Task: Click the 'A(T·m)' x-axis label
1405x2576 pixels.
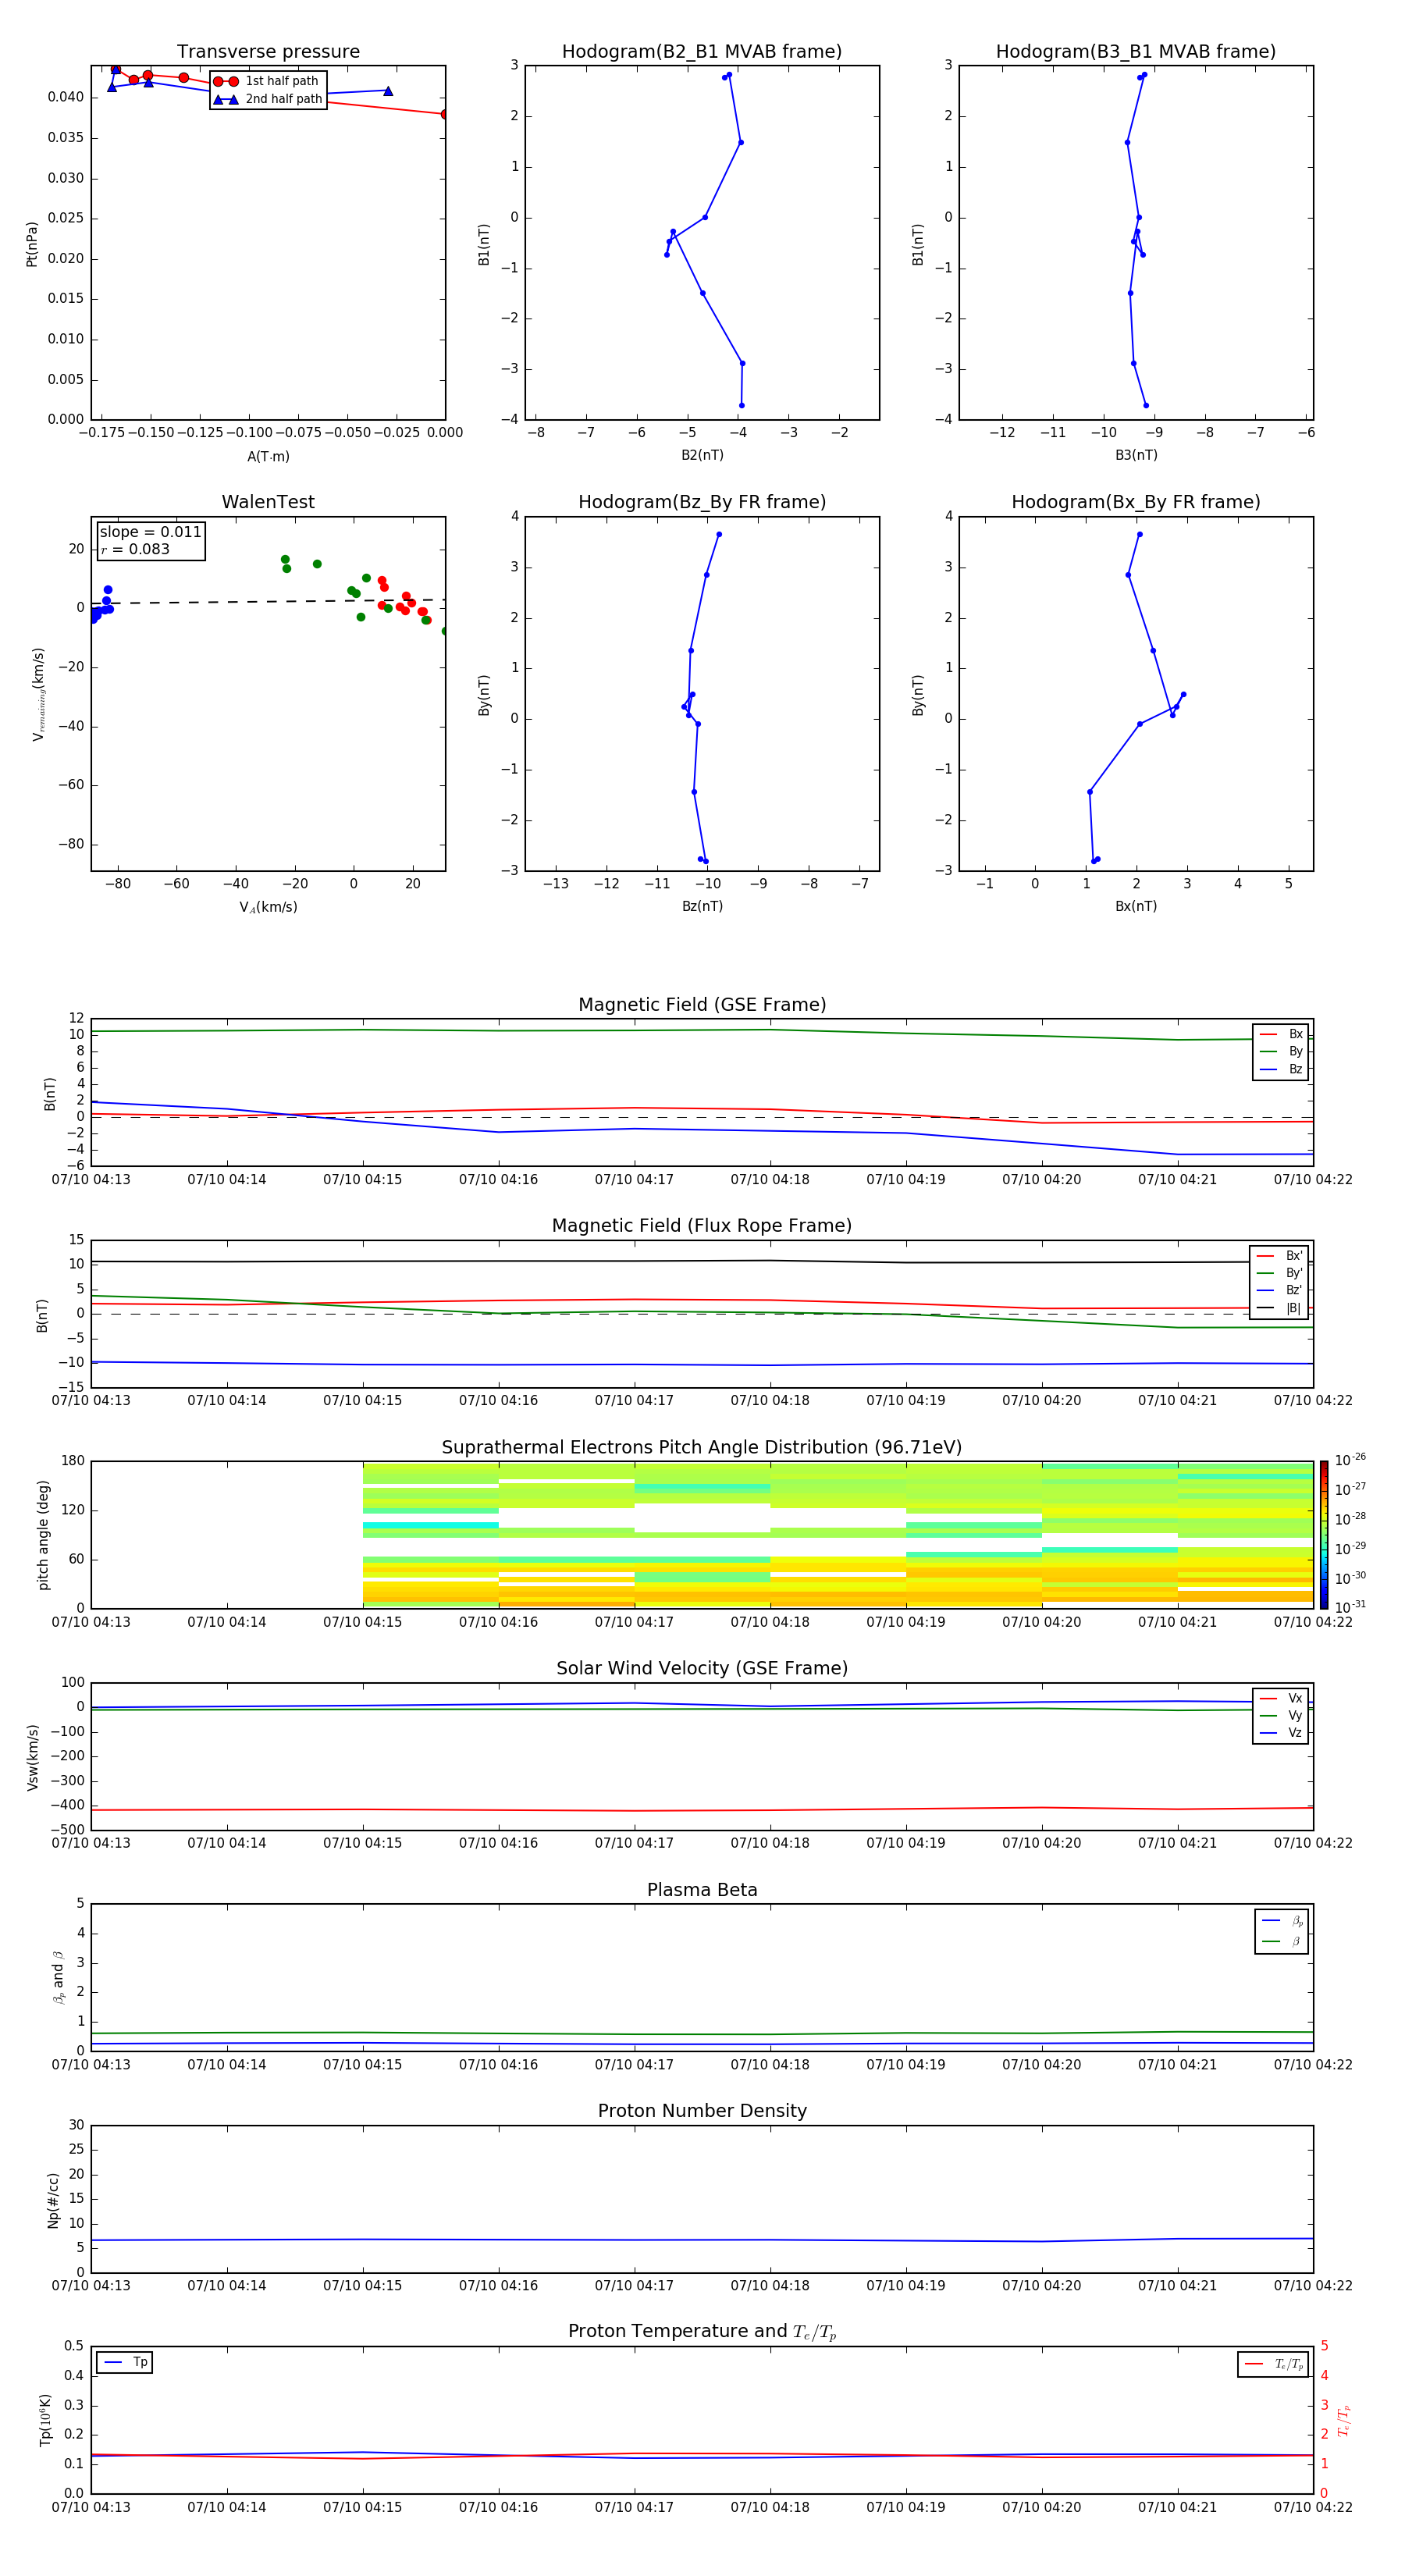Action: click(x=268, y=457)
